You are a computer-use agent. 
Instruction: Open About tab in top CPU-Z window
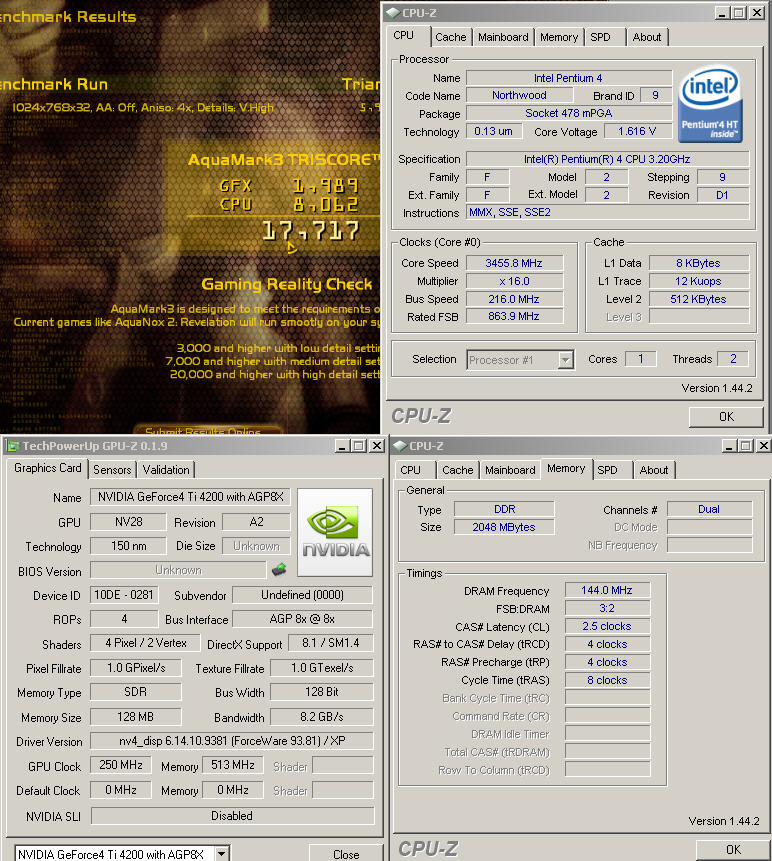[x=647, y=37]
